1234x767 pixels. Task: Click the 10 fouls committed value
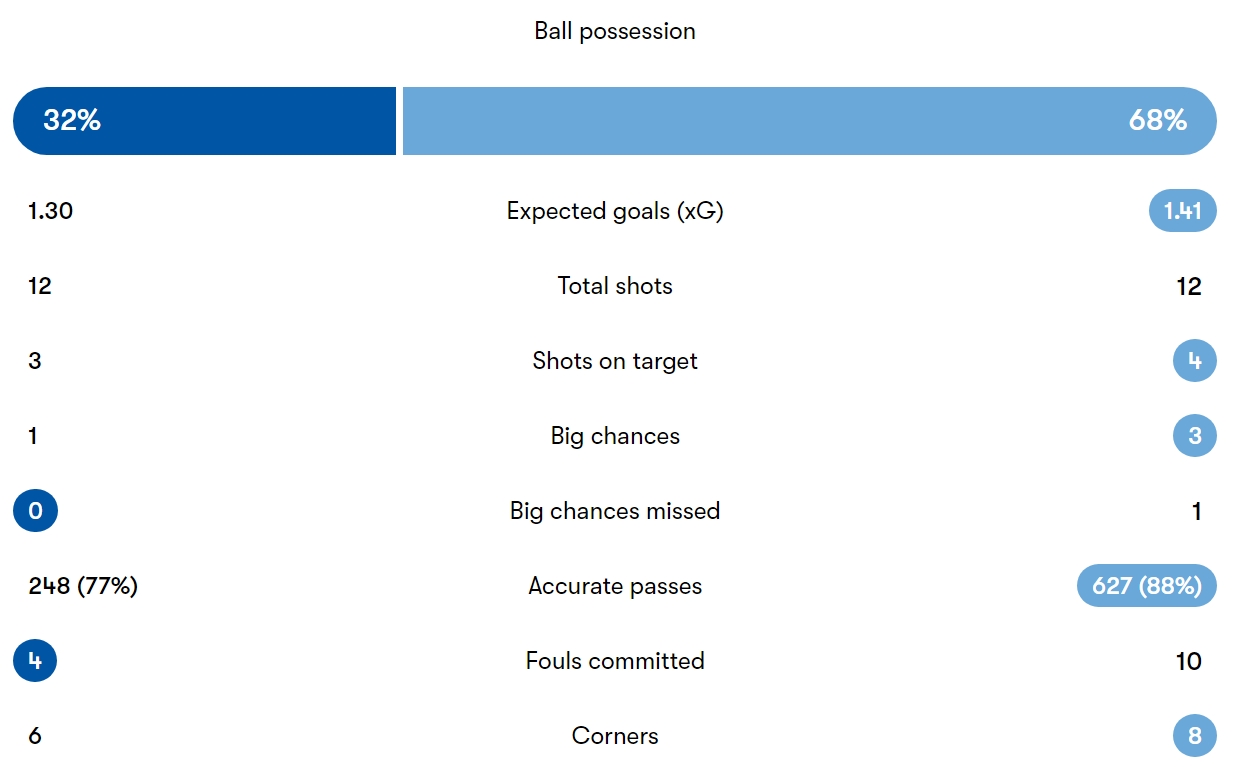1189,661
